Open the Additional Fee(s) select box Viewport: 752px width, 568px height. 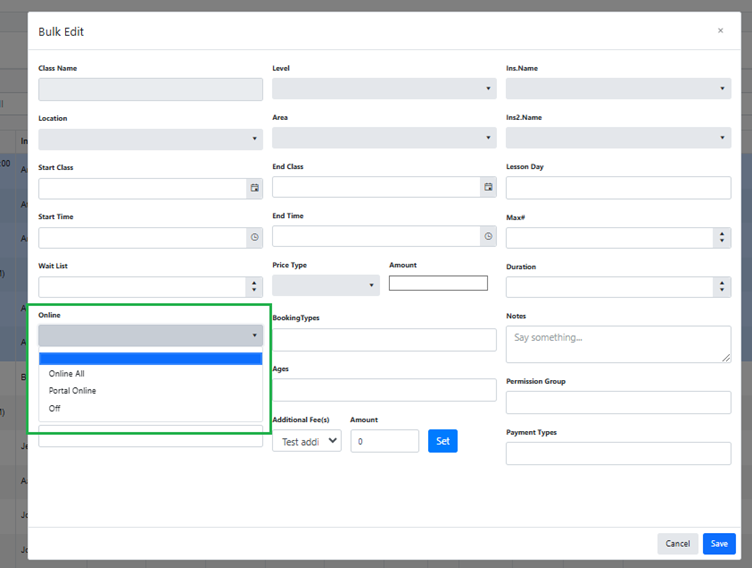pos(306,441)
